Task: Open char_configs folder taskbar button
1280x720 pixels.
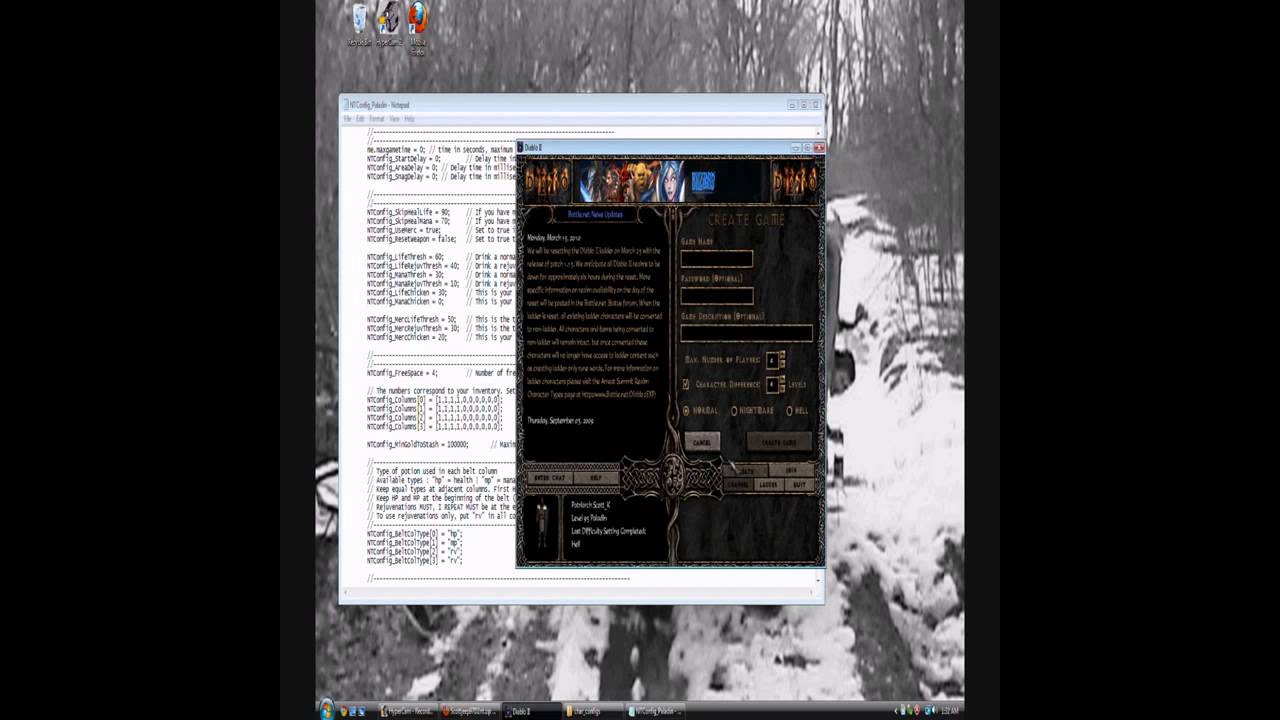Action: 595,711
